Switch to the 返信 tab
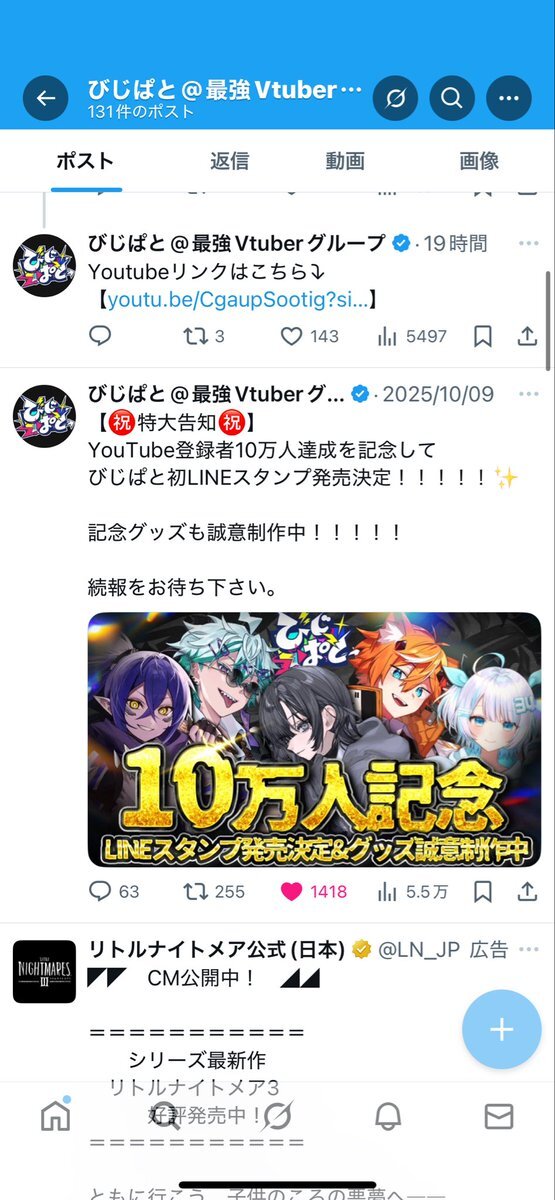This screenshot has height=1200, width=555. [229, 161]
